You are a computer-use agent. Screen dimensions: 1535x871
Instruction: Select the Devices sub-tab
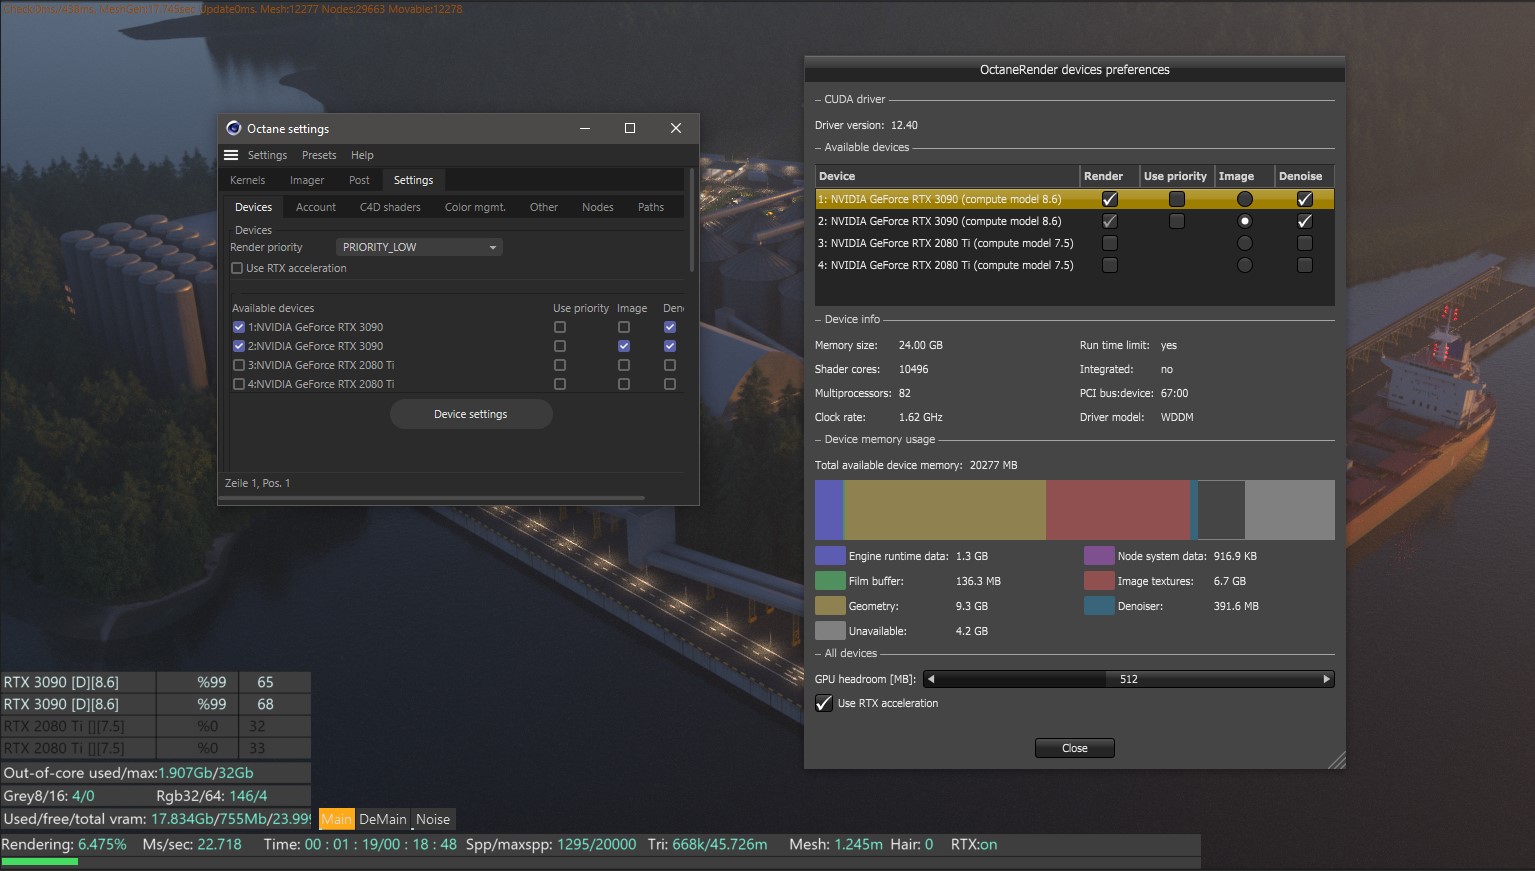(x=253, y=207)
